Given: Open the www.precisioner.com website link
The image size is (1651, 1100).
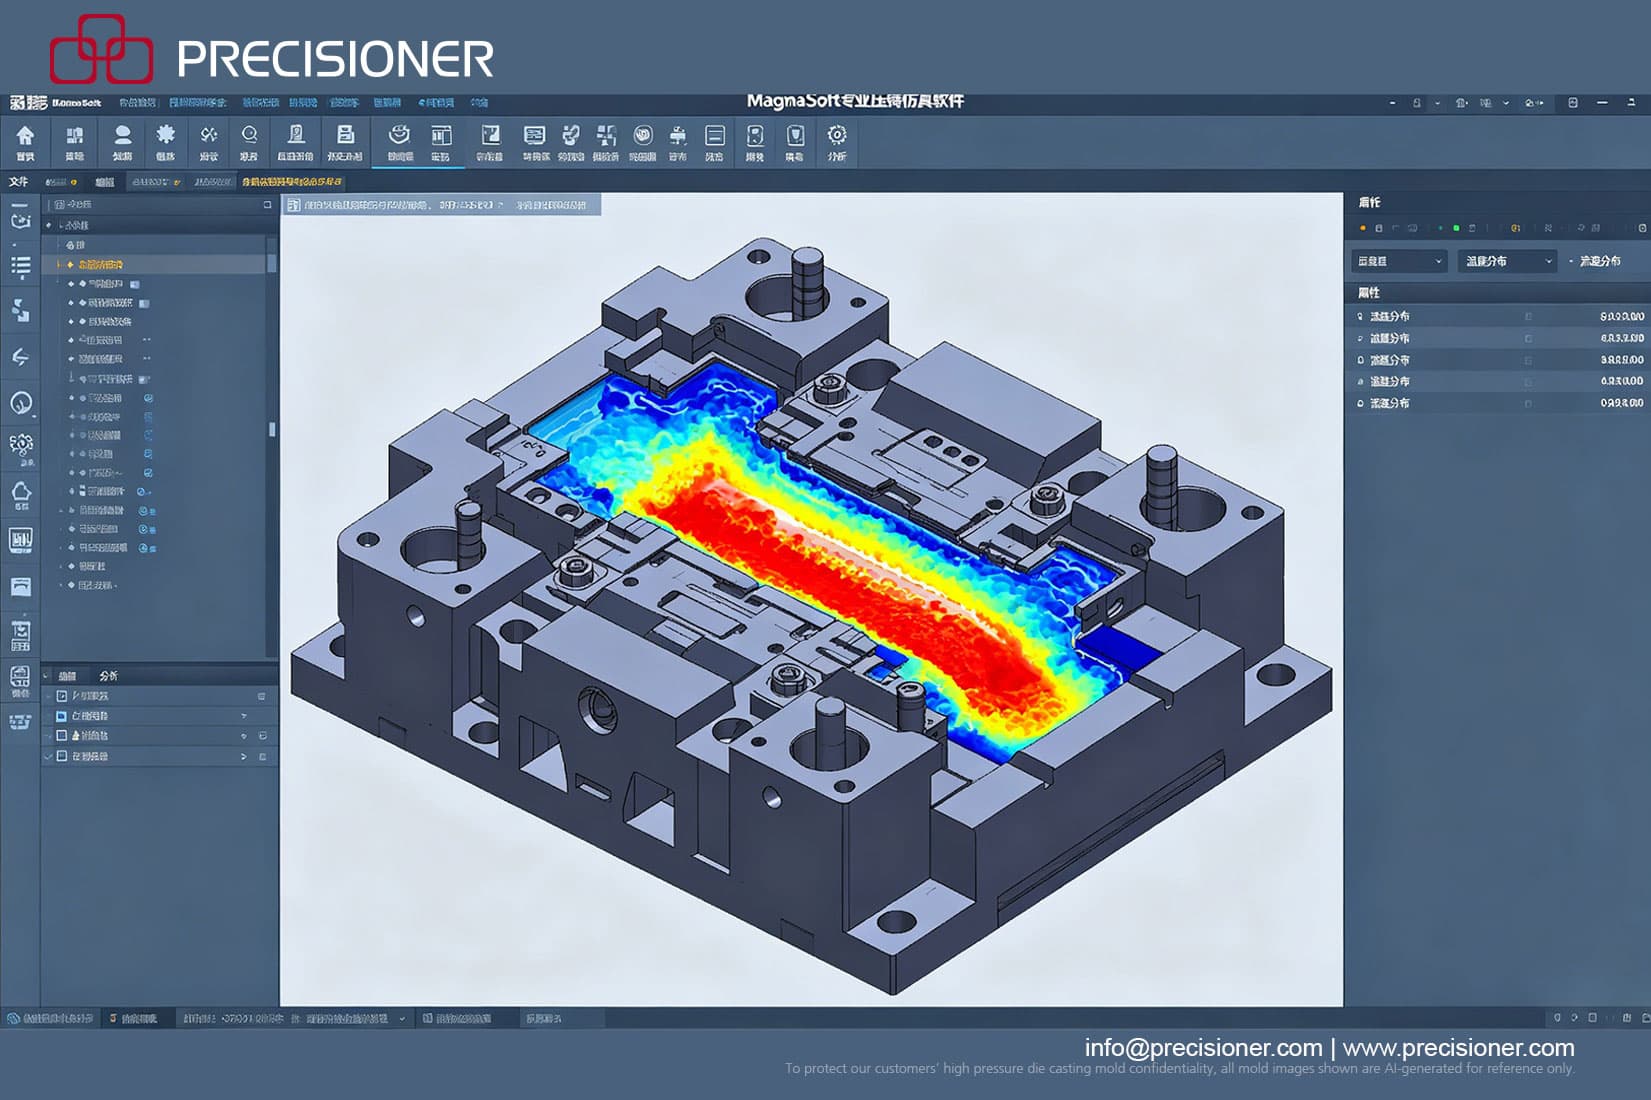Looking at the screenshot, I should [x=1458, y=1047].
